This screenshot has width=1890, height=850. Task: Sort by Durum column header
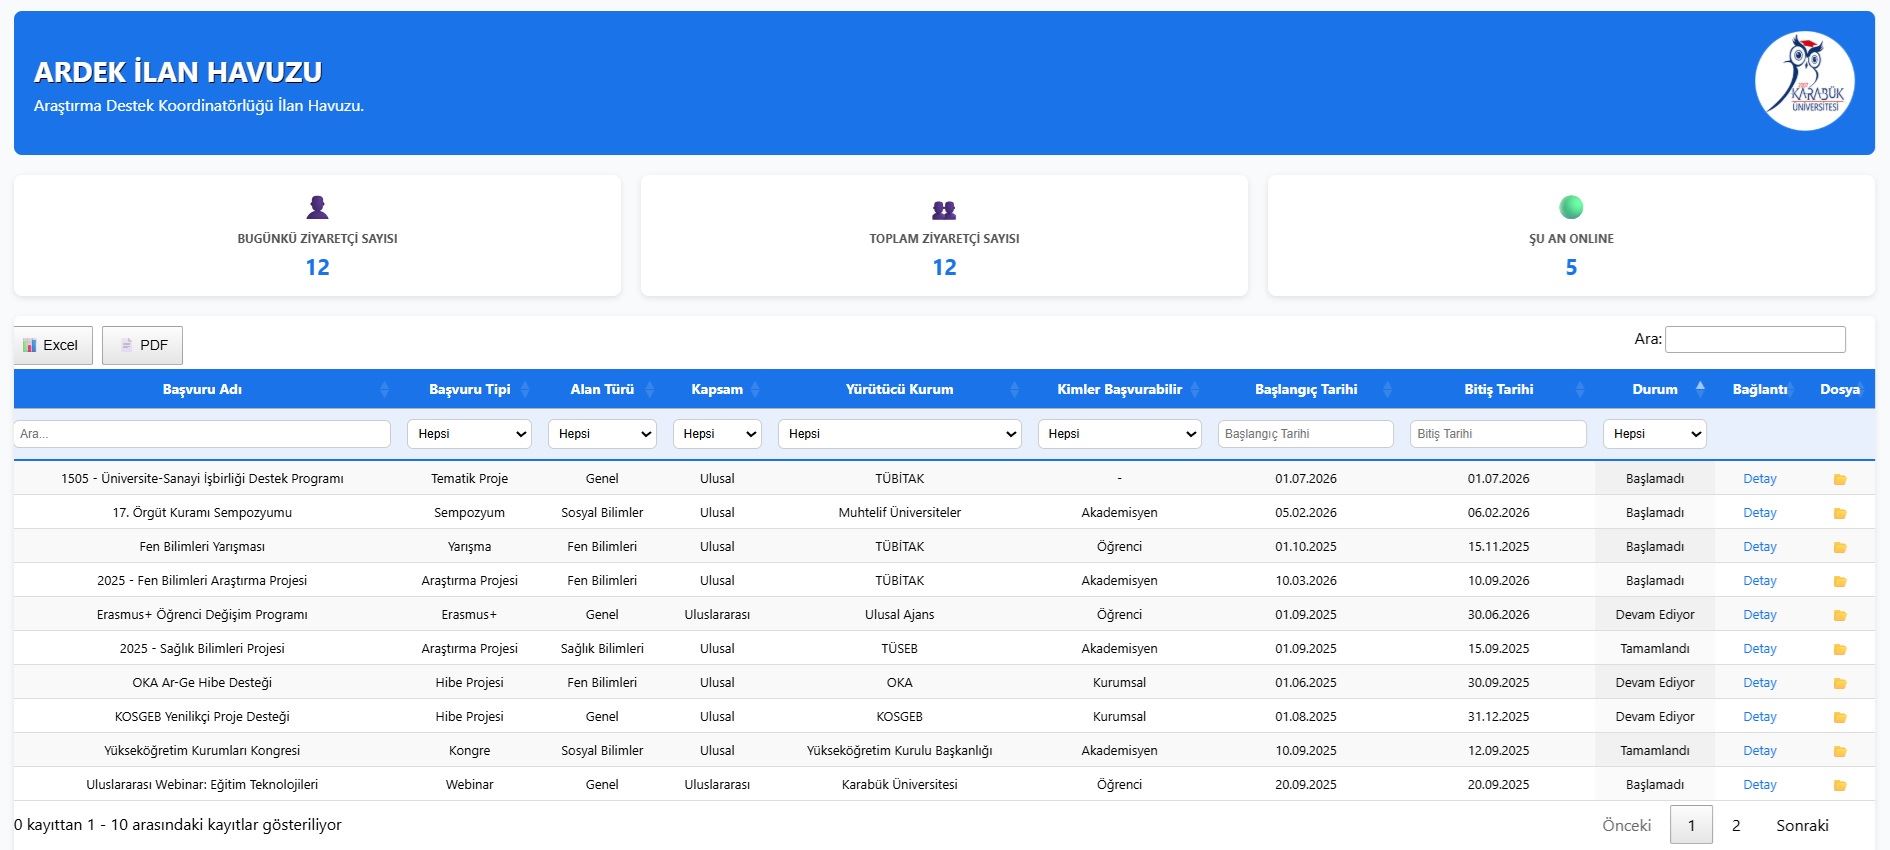coord(1655,389)
